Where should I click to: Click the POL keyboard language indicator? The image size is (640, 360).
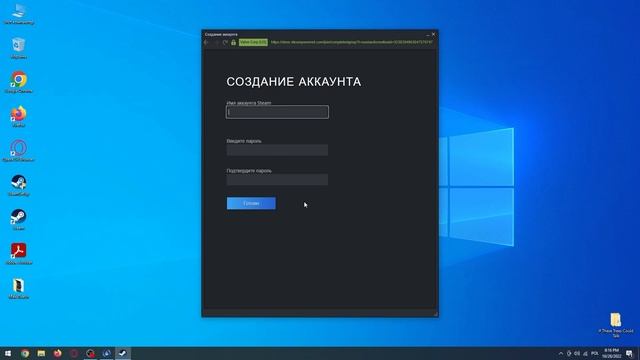(x=595, y=353)
